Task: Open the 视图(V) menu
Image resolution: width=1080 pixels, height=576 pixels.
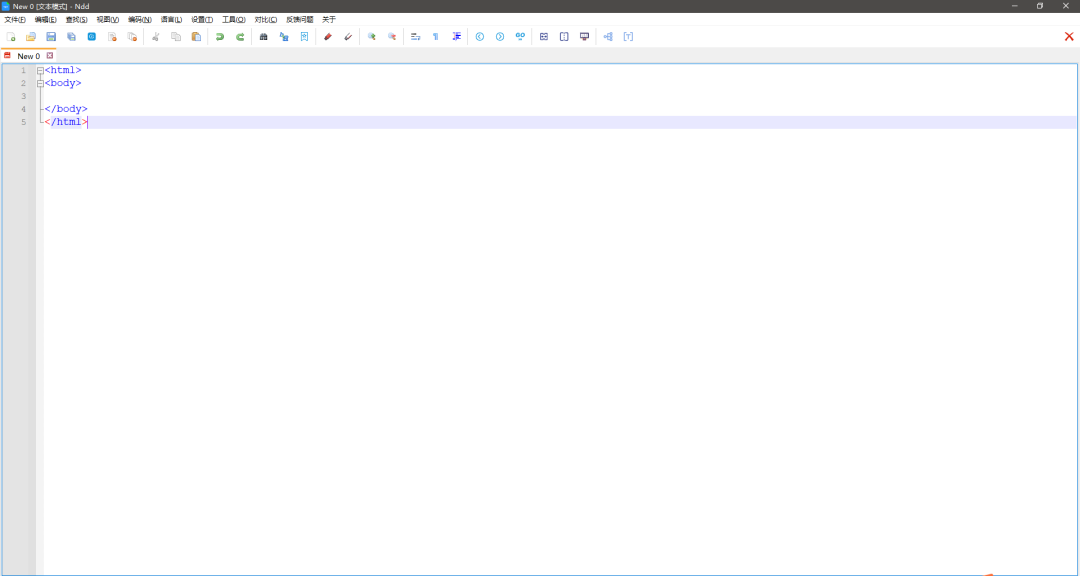Action: coord(107,20)
